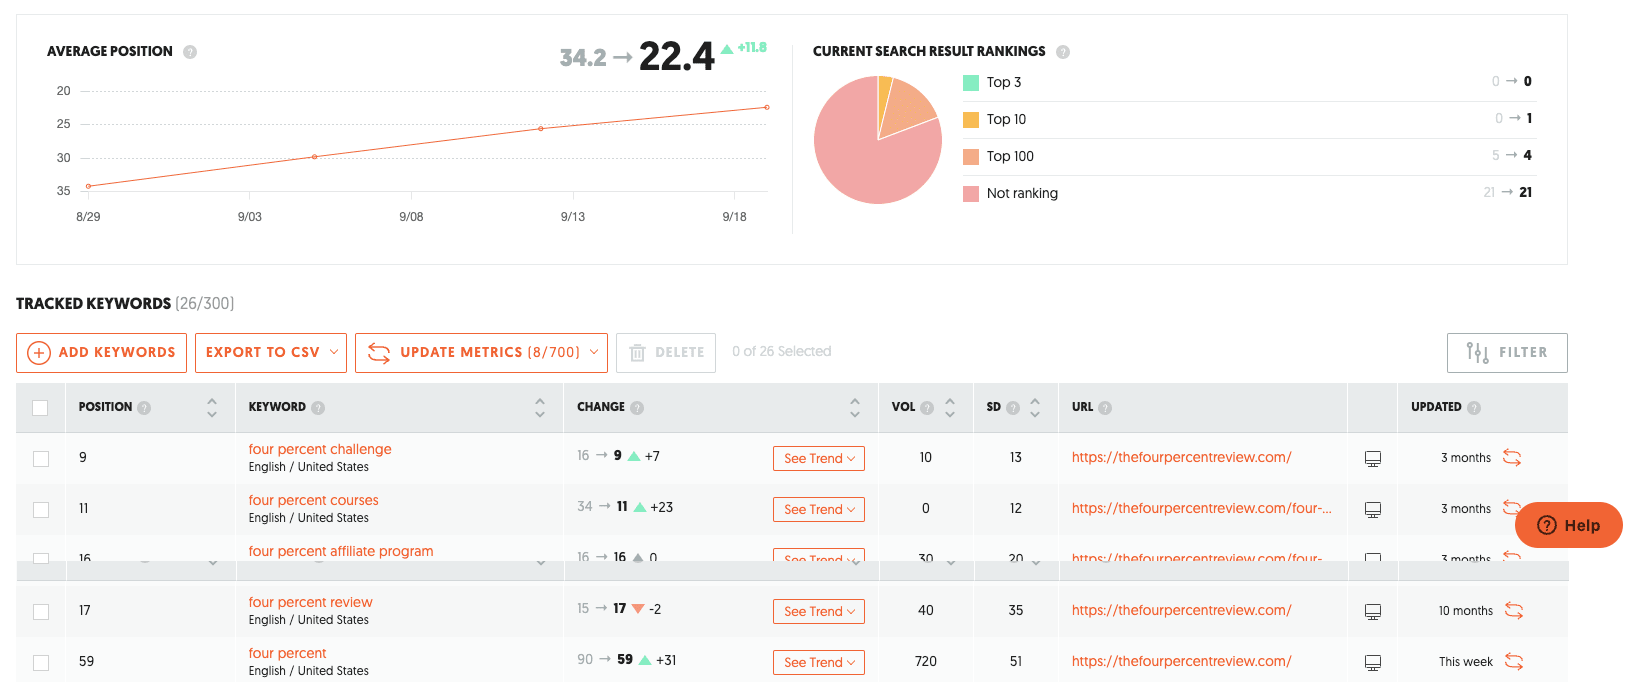The width and height of the screenshot is (1641, 682).
Task: Sort table by Change column arrows
Action: click(855, 408)
